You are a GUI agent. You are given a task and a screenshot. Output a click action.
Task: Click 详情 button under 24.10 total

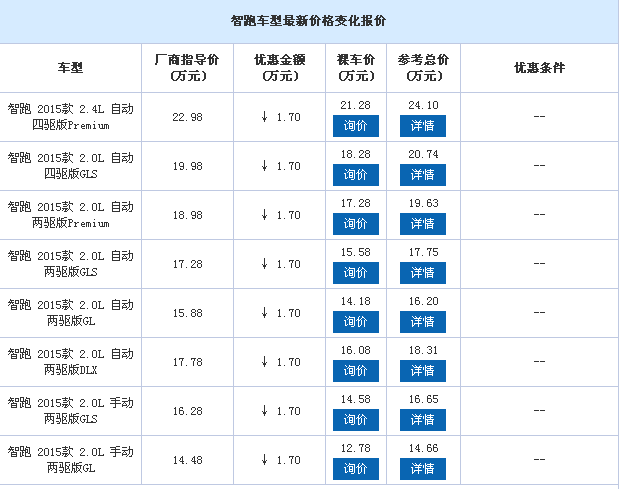tap(423, 126)
